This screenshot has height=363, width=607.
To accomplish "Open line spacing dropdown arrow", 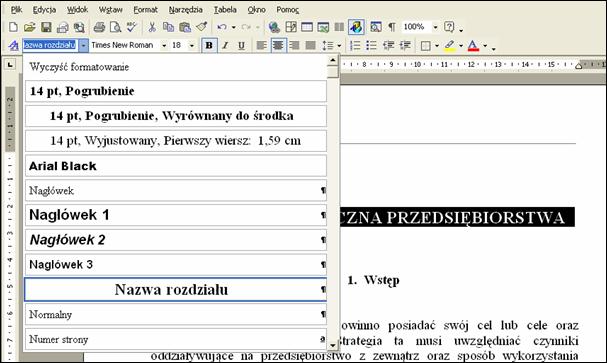I will 339,46.
